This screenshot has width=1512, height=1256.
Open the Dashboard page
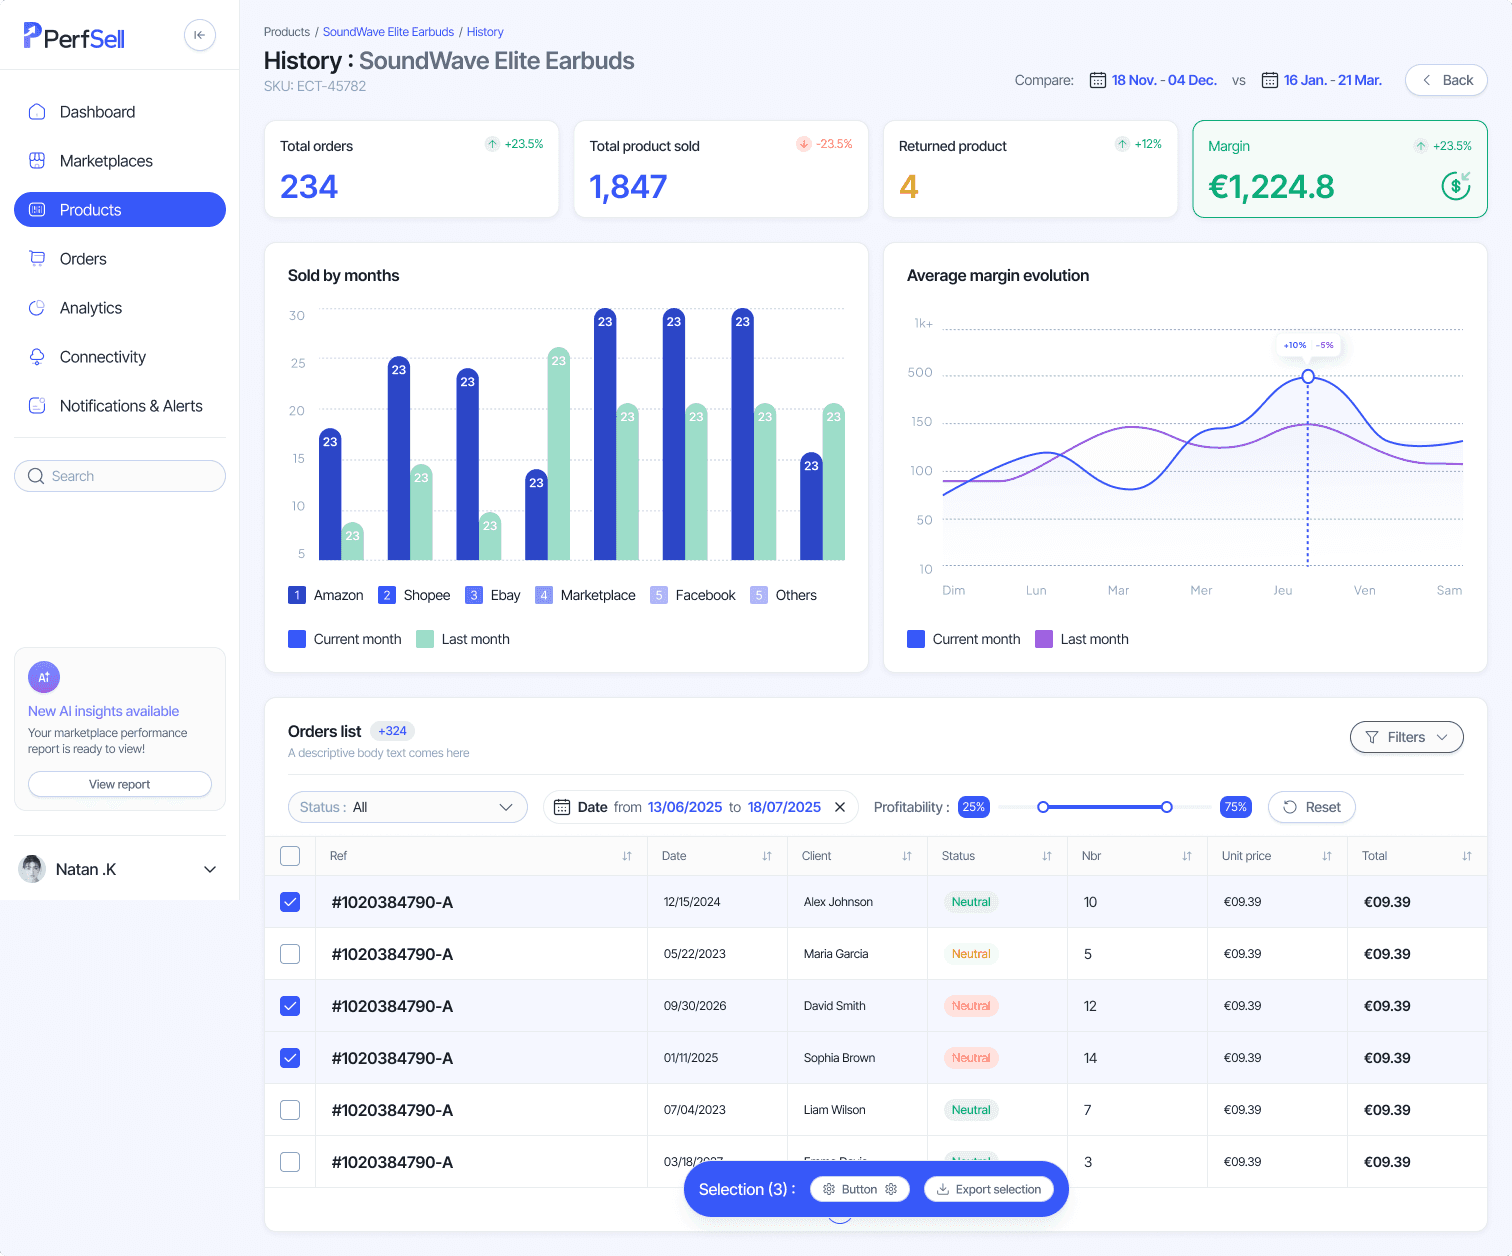tap(120, 112)
